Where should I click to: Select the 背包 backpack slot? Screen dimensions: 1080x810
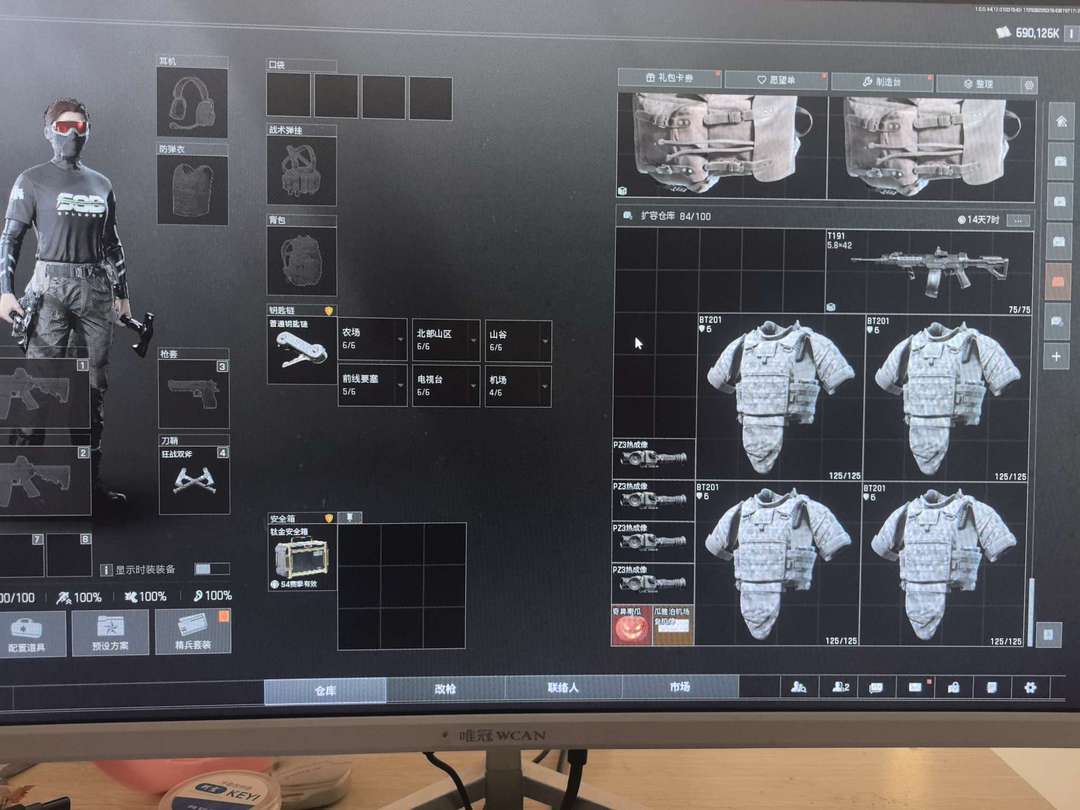[x=302, y=261]
